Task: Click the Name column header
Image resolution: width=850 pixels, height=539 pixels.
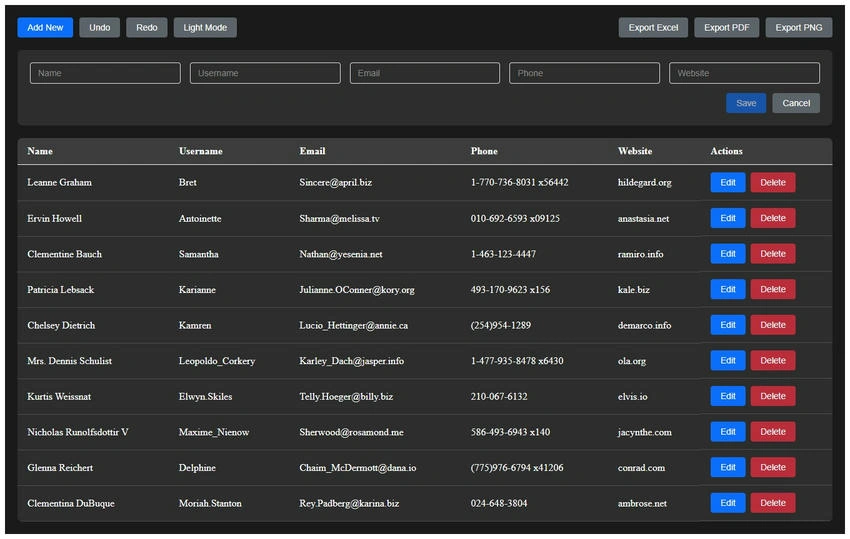Action: pyautogui.click(x=40, y=151)
